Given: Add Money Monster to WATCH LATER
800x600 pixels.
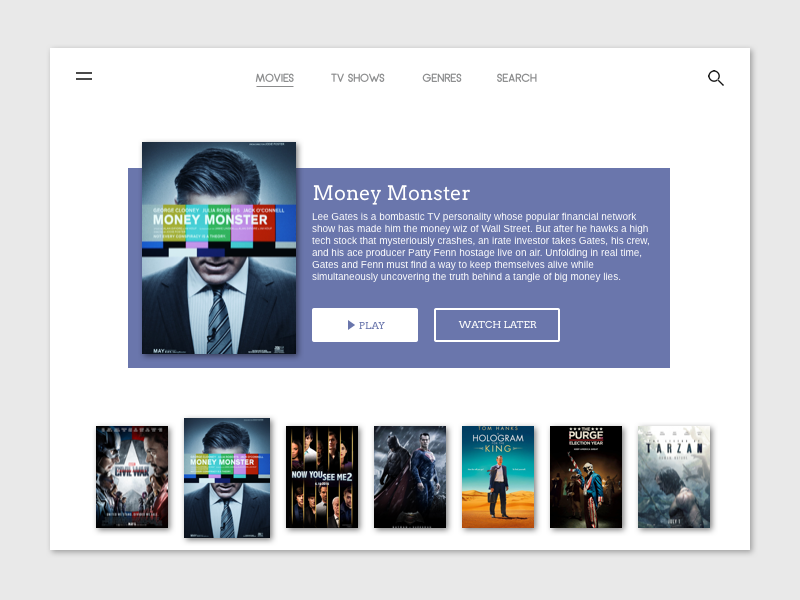Looking at the screenshot, I should (x=496, y=325).
